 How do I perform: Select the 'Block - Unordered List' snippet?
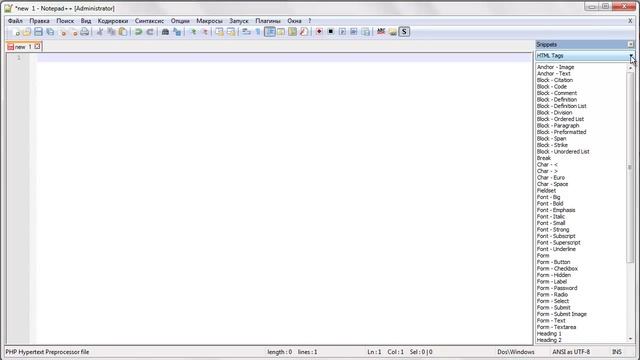click(563, 151)
